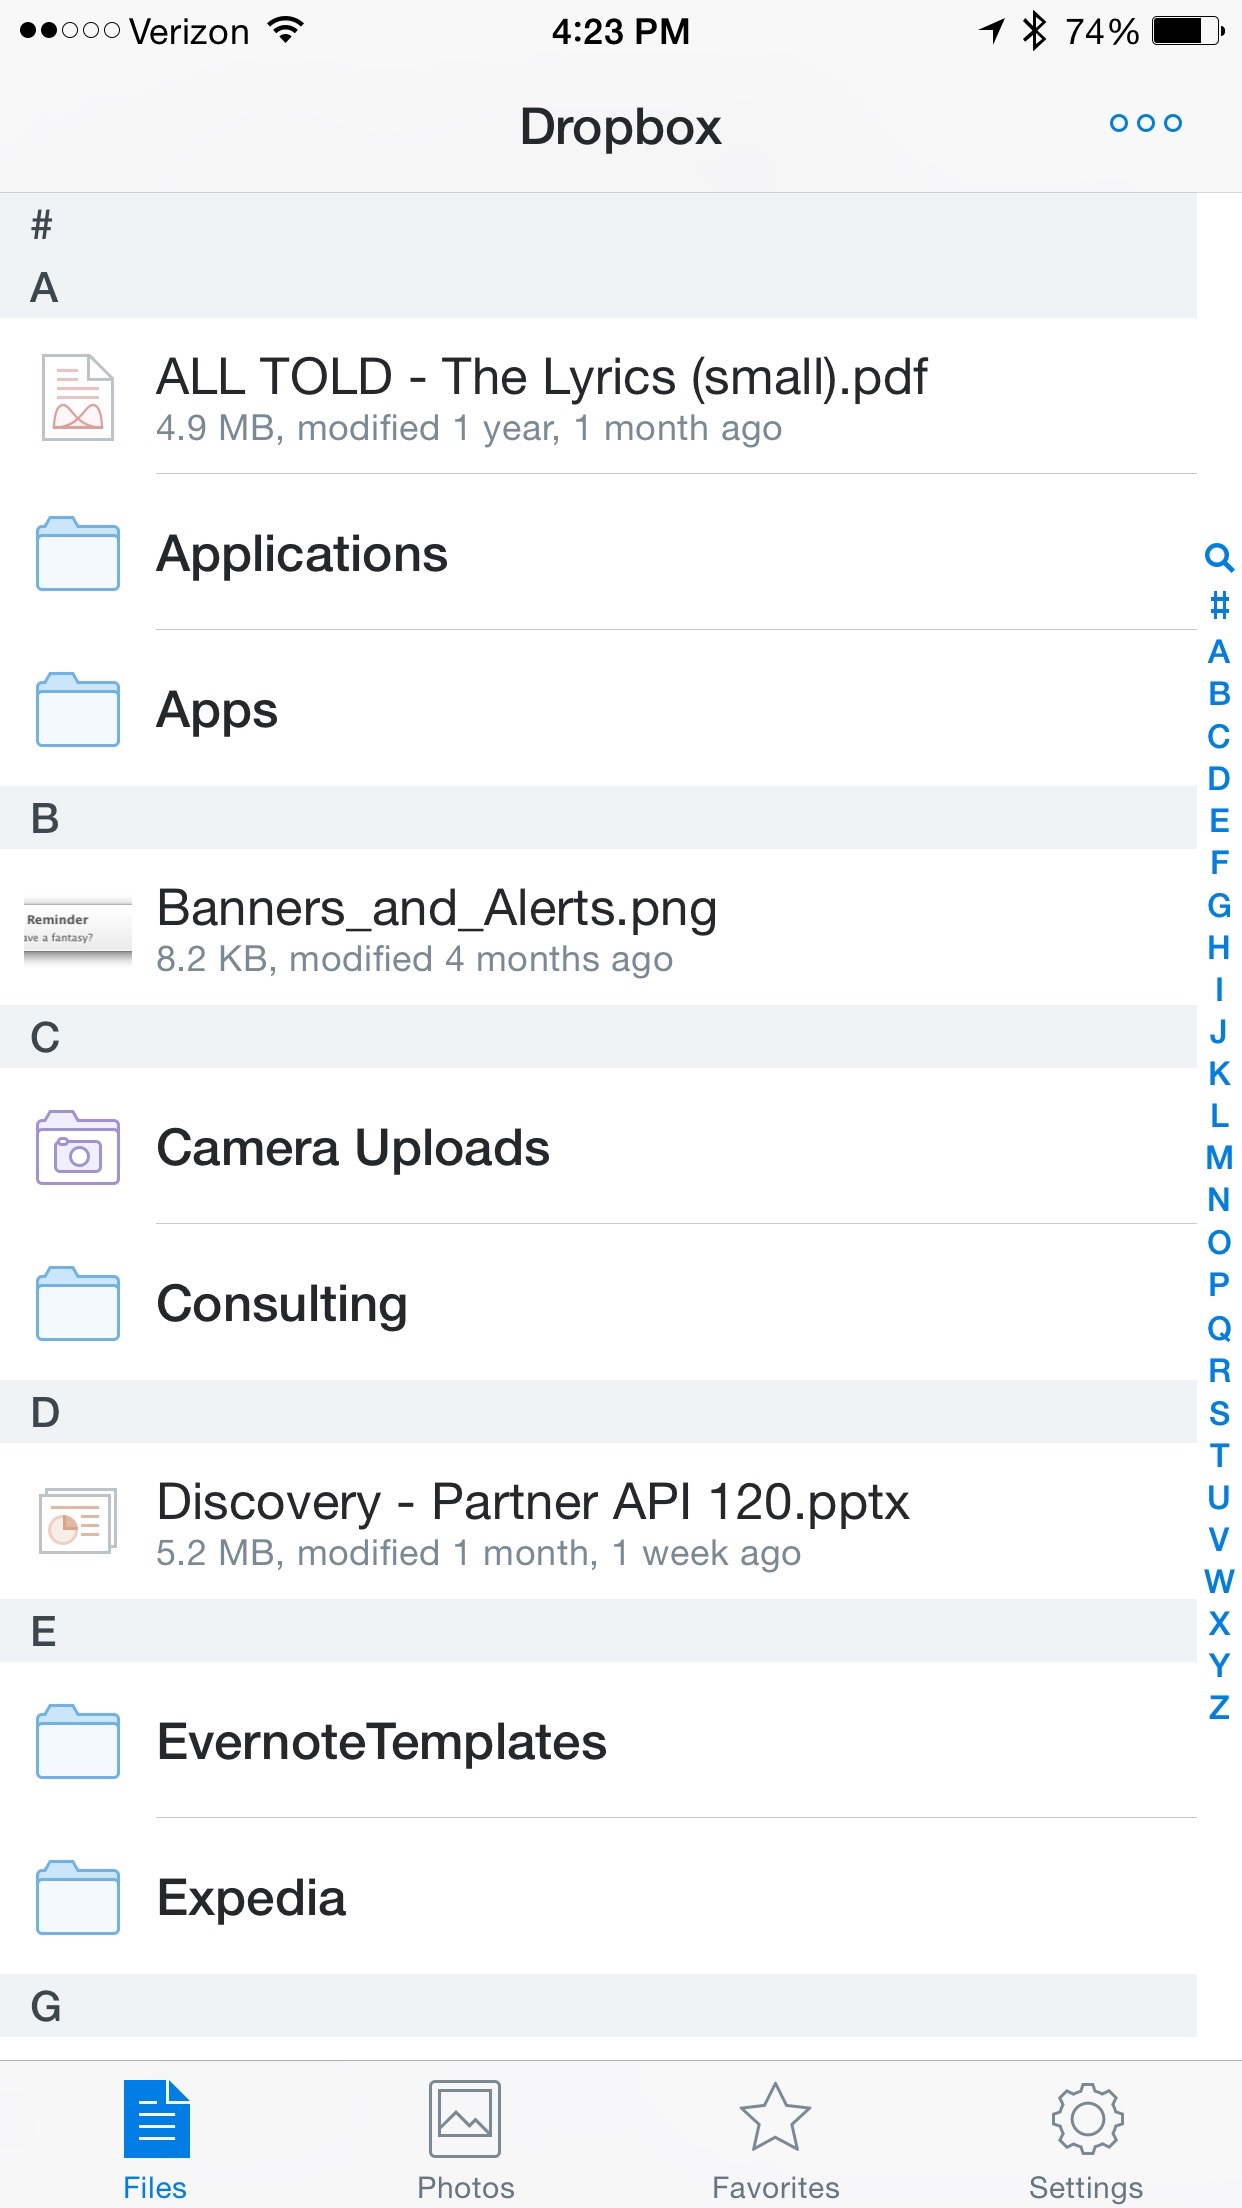Viewport: 1242px width, 2208px height.
Task: Jump to letter E in index bar
Action: (1219, 821)
